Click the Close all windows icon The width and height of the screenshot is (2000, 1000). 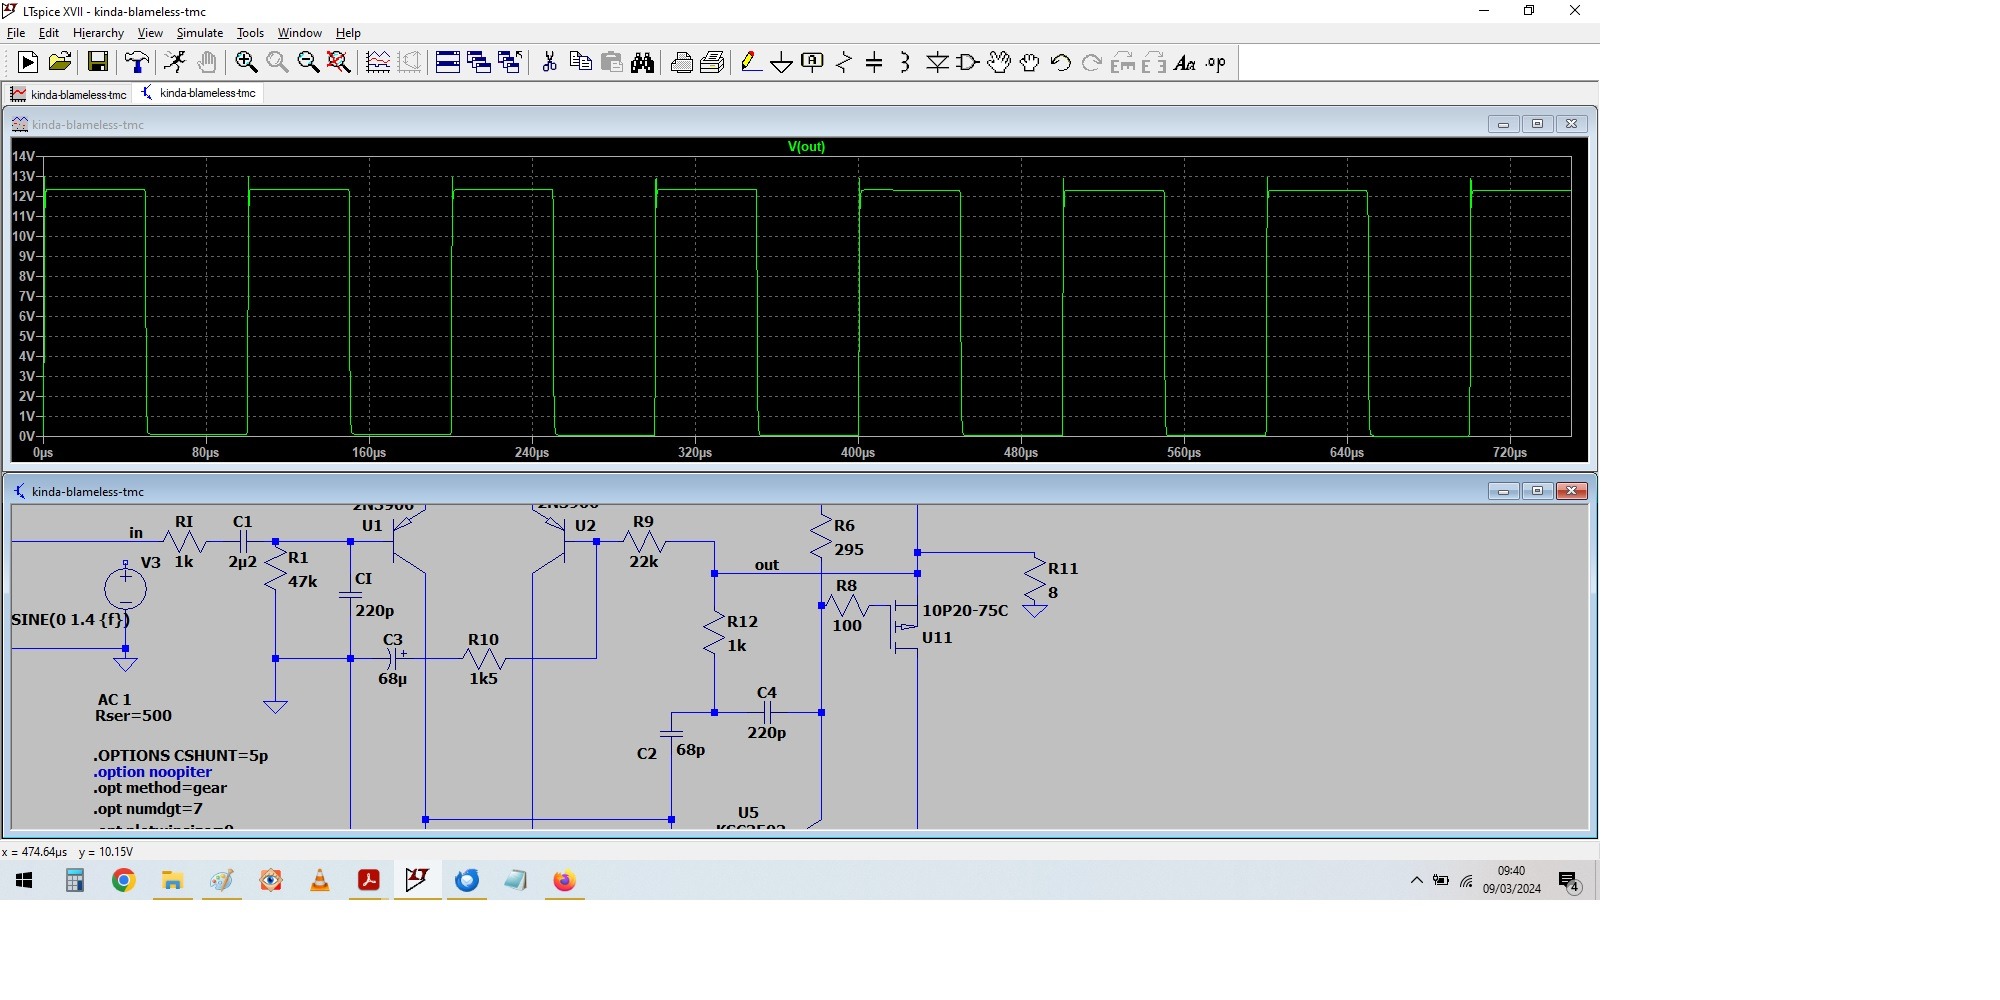pos(510,63)
